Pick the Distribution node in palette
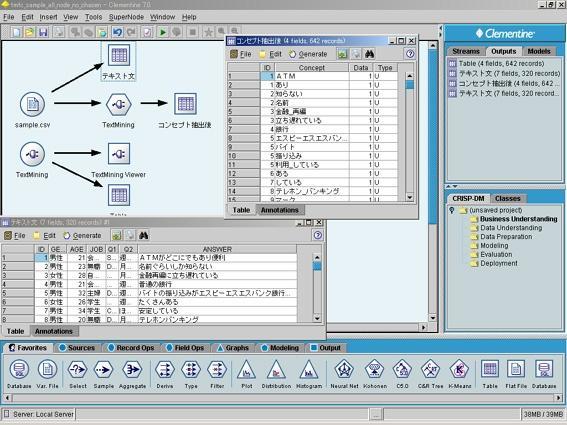The width and height of the screenshot is (567, 425). pyautogui.click(x=276, y=370)
